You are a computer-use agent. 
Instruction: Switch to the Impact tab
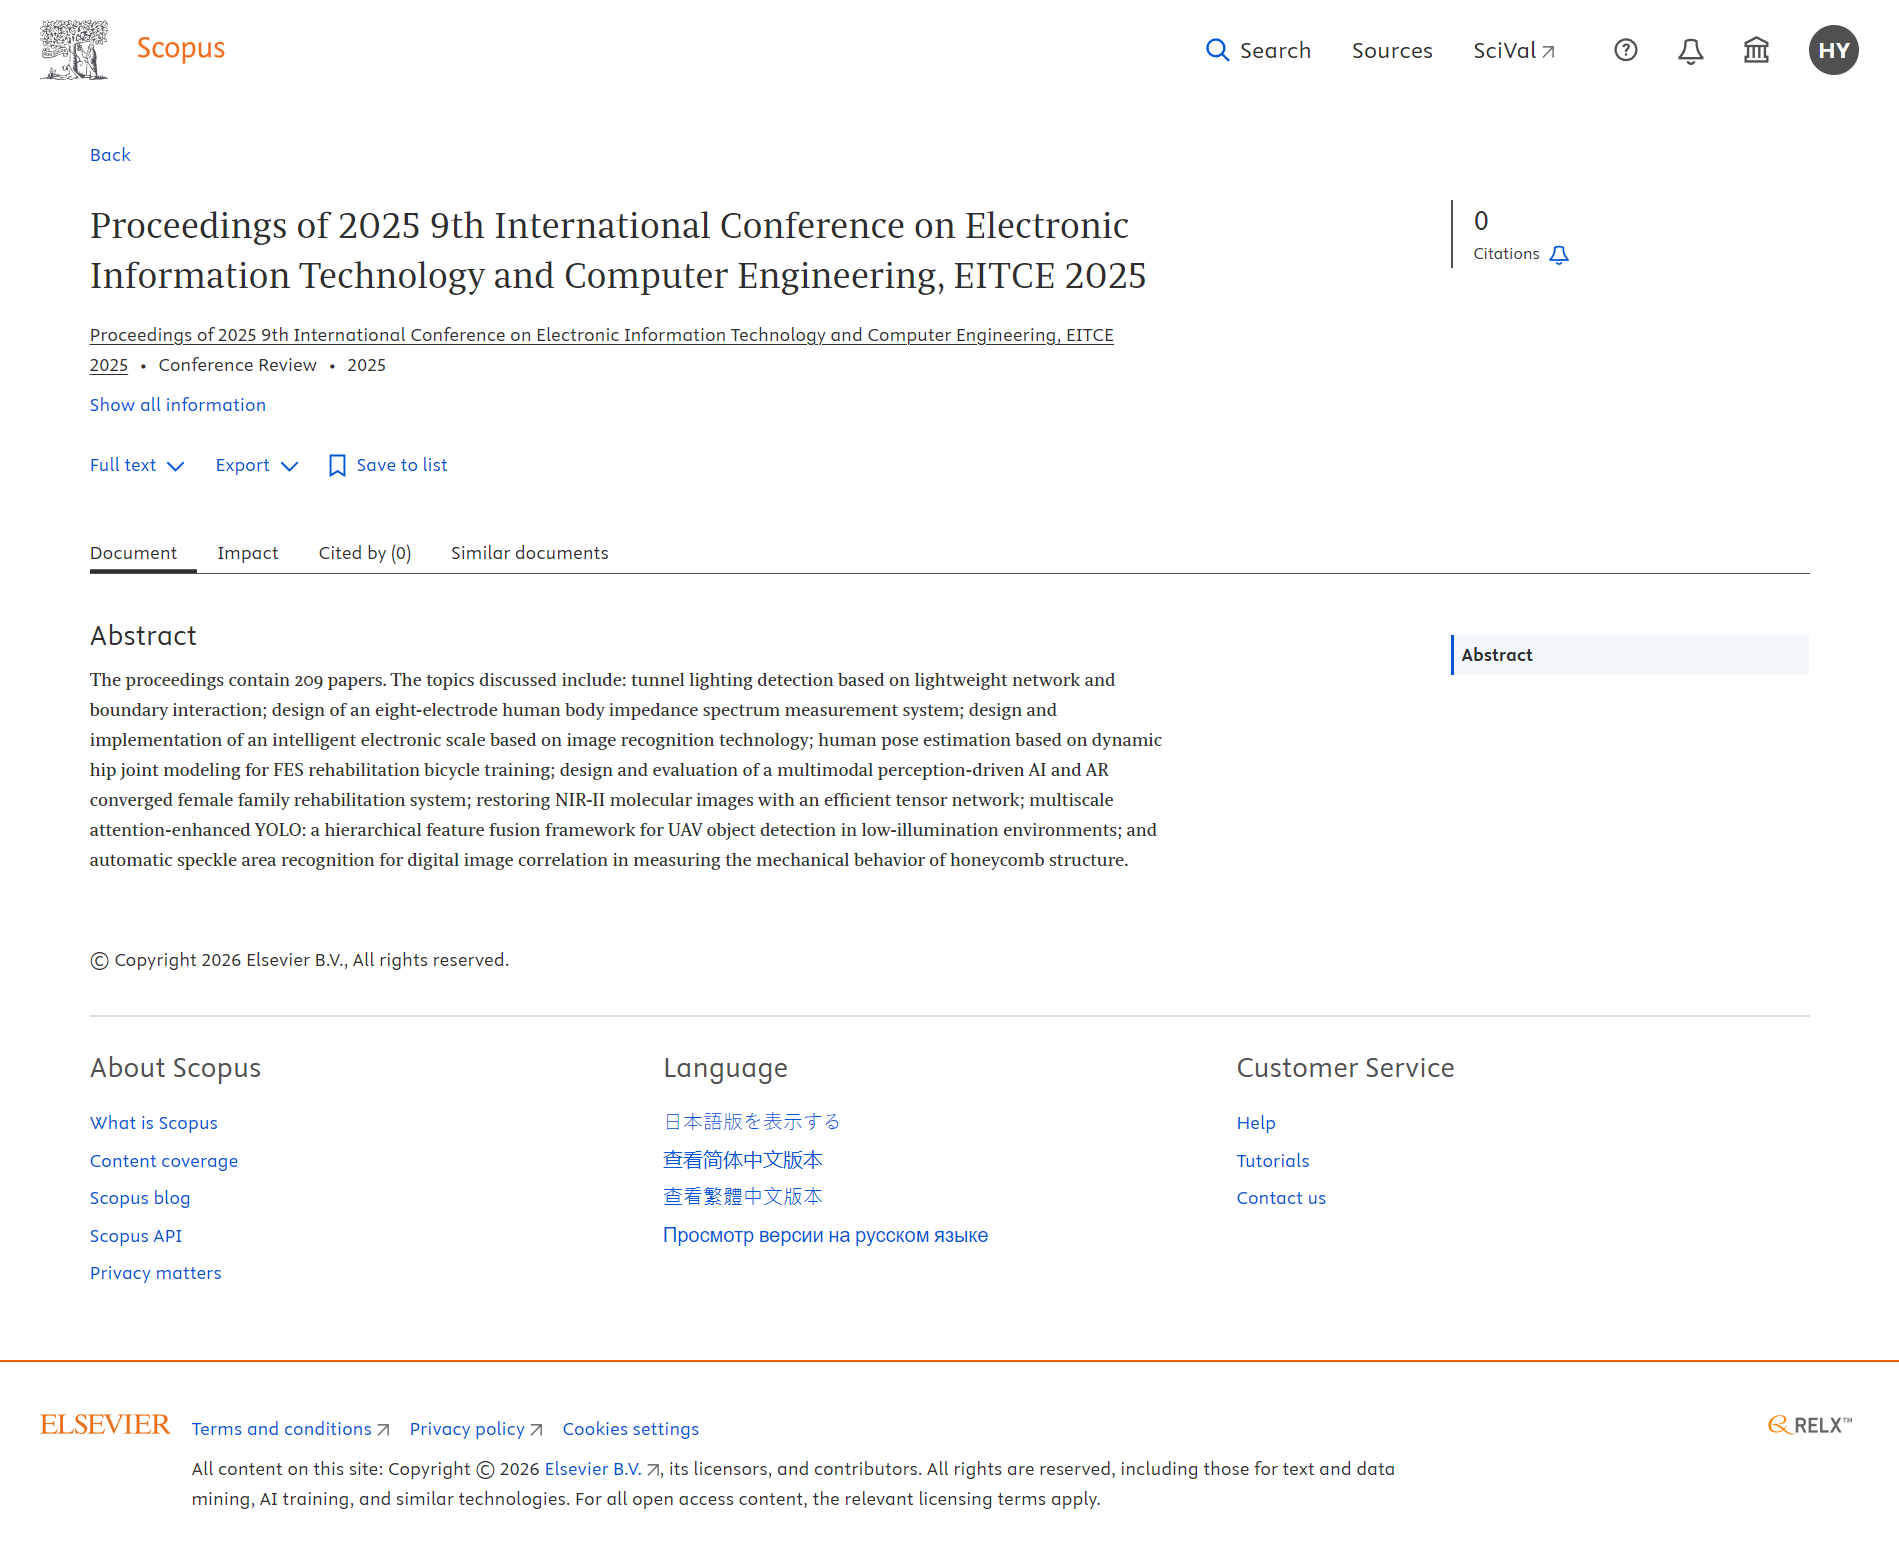tap(247, 553)
